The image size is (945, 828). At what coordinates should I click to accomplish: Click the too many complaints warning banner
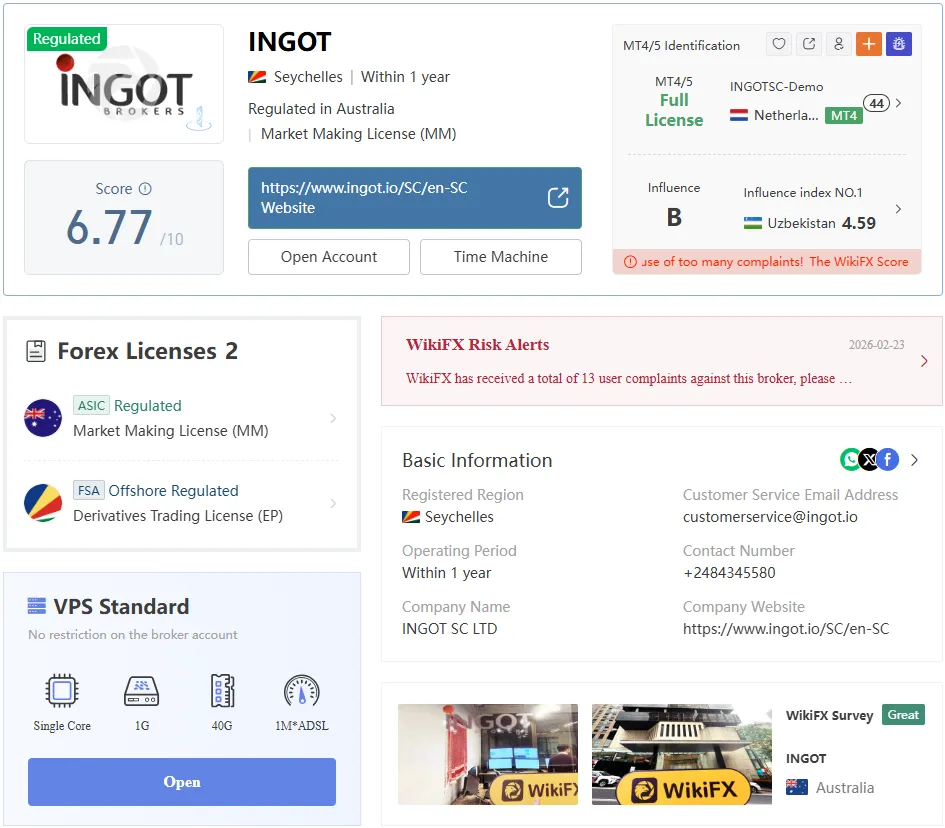click(x=767, y=262)
